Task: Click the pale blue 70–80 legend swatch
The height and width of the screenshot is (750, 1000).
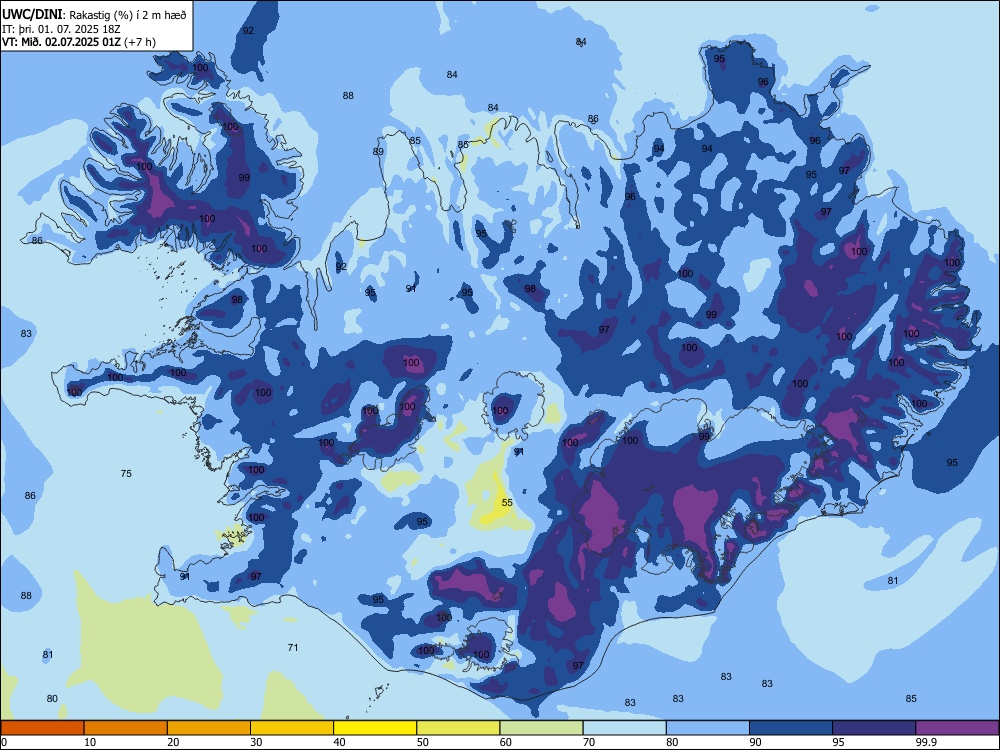Action: point(624,728)
